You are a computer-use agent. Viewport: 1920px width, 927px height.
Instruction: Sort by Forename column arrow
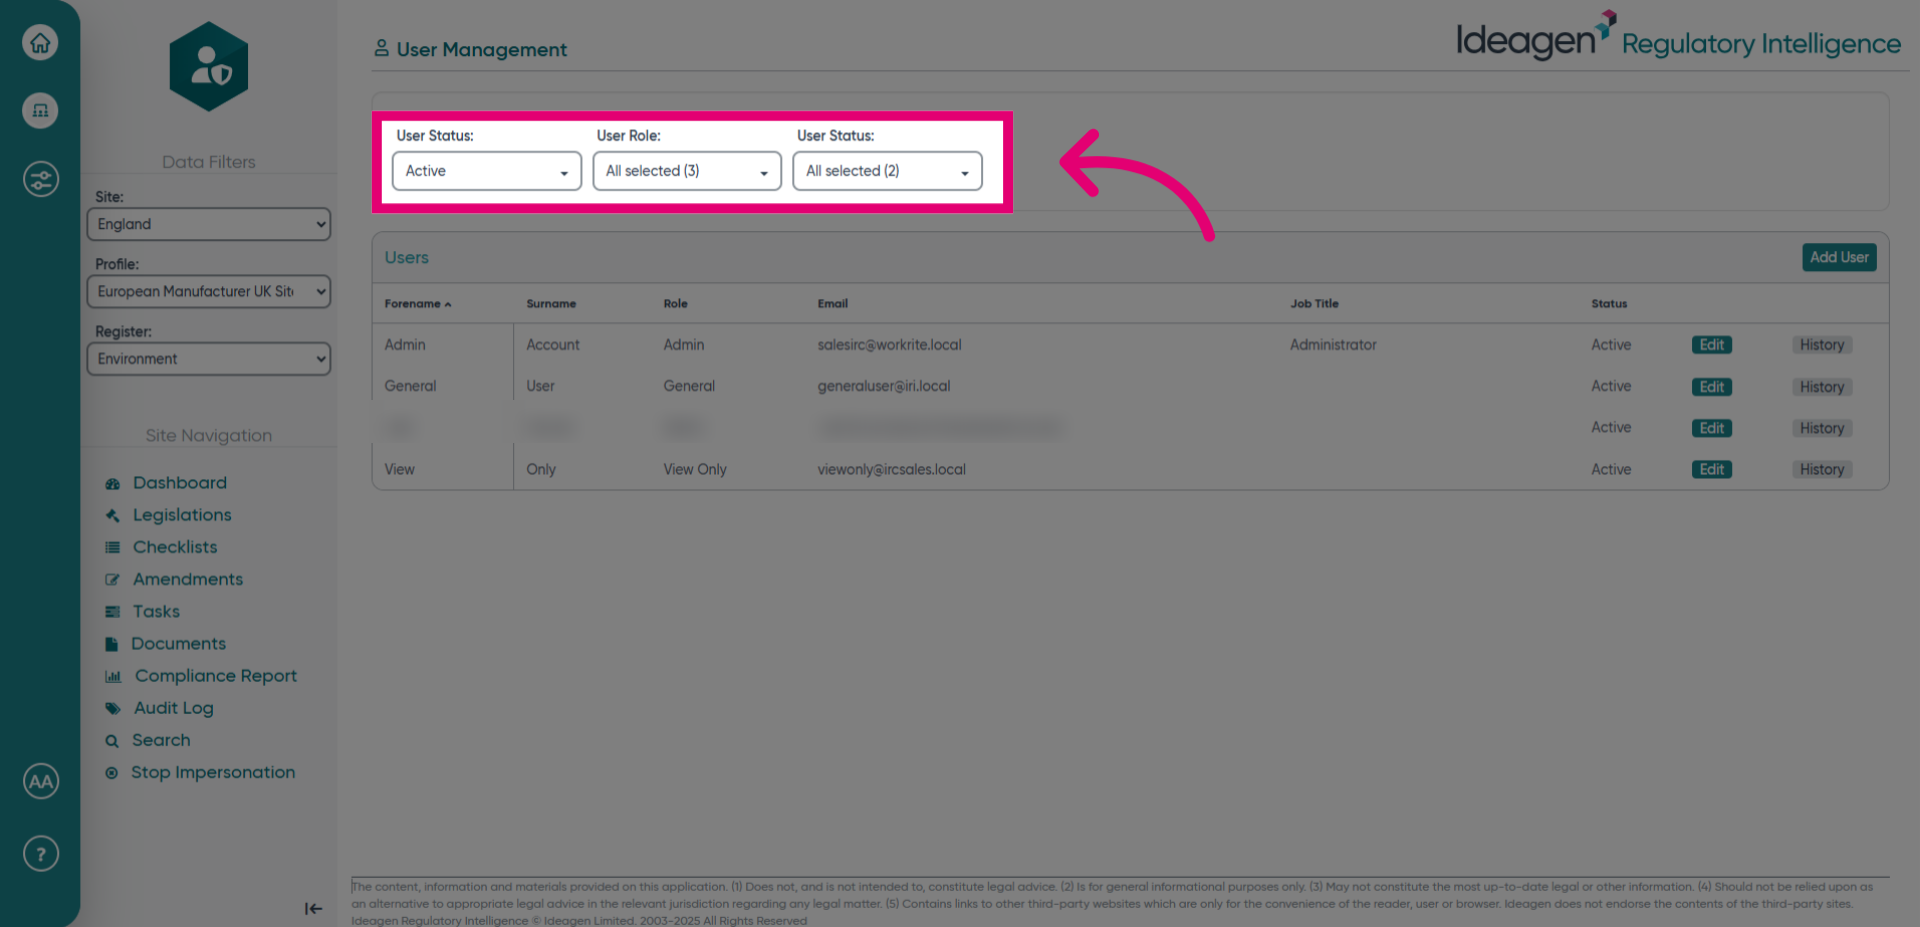tap(448, 304)
